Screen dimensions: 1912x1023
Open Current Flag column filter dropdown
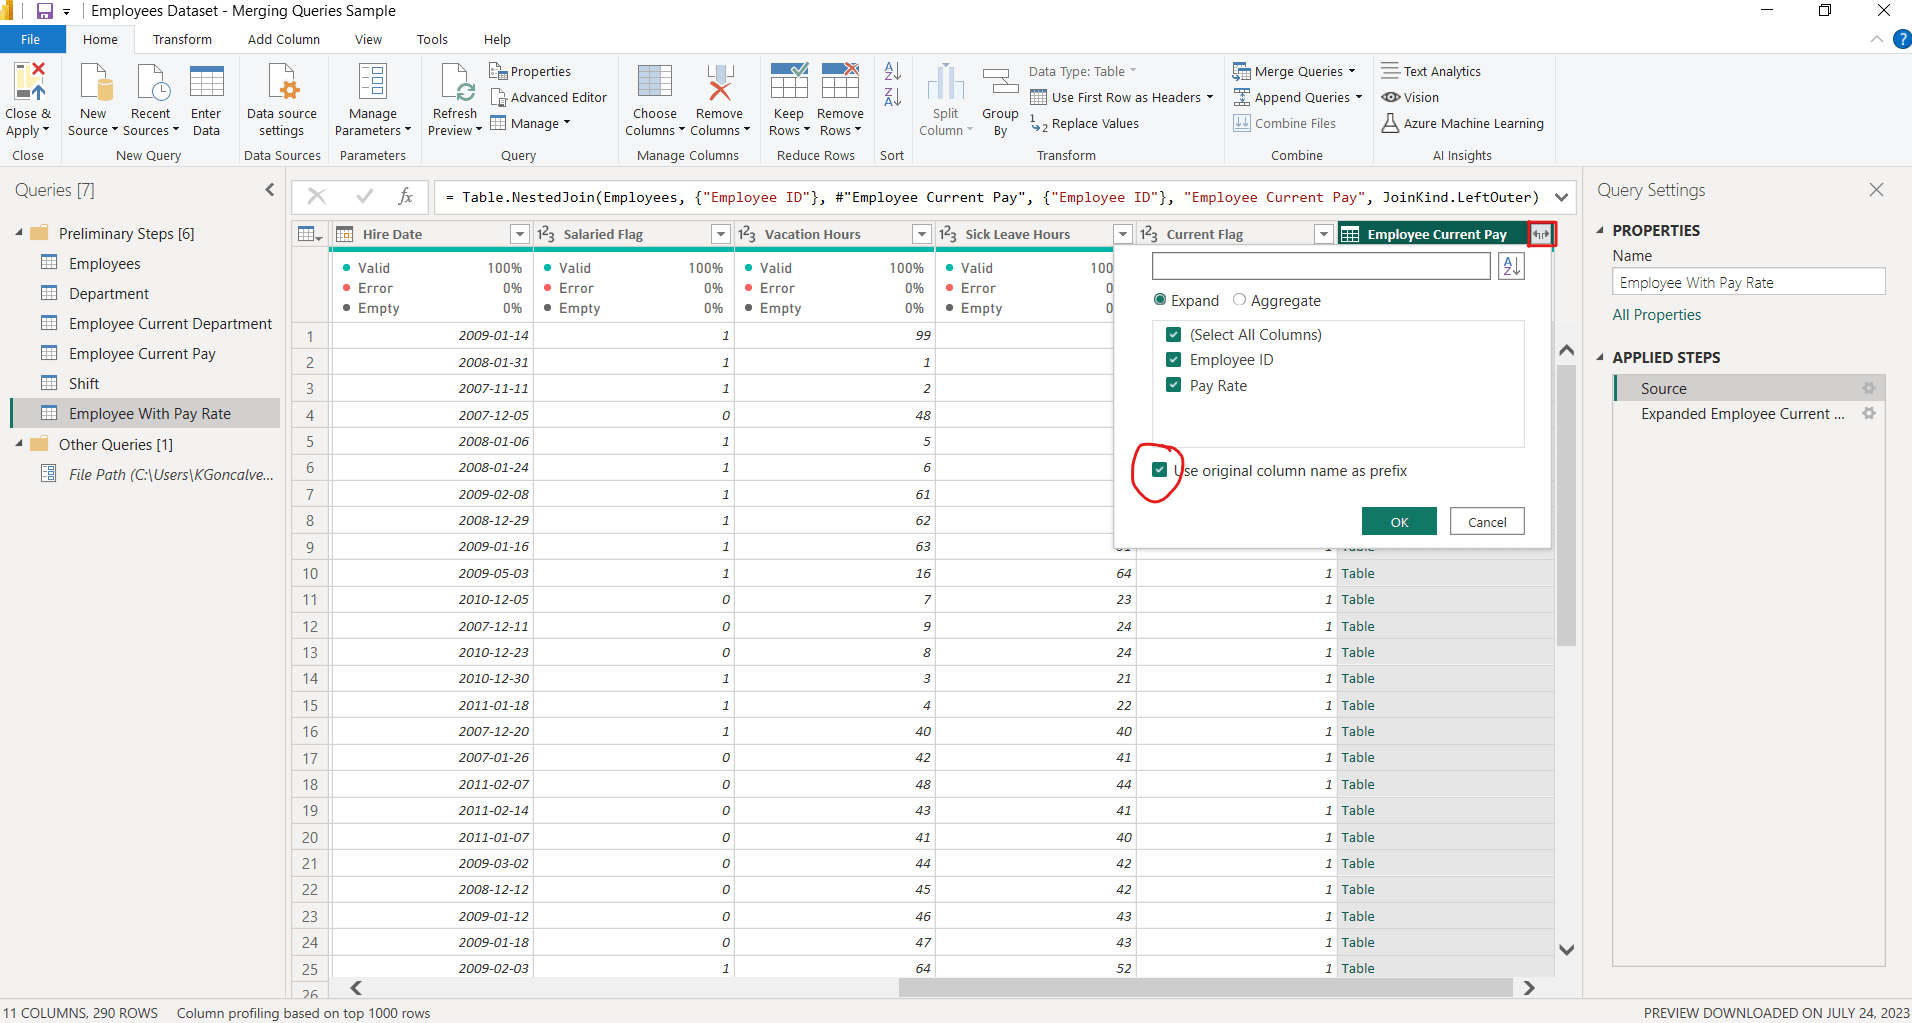[x=1324, y=234]
